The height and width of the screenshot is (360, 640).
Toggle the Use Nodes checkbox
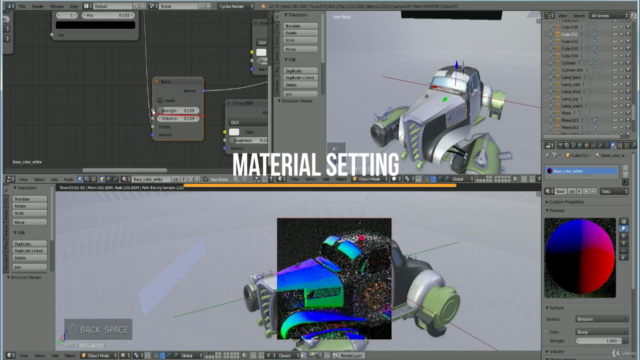[206, 179]
